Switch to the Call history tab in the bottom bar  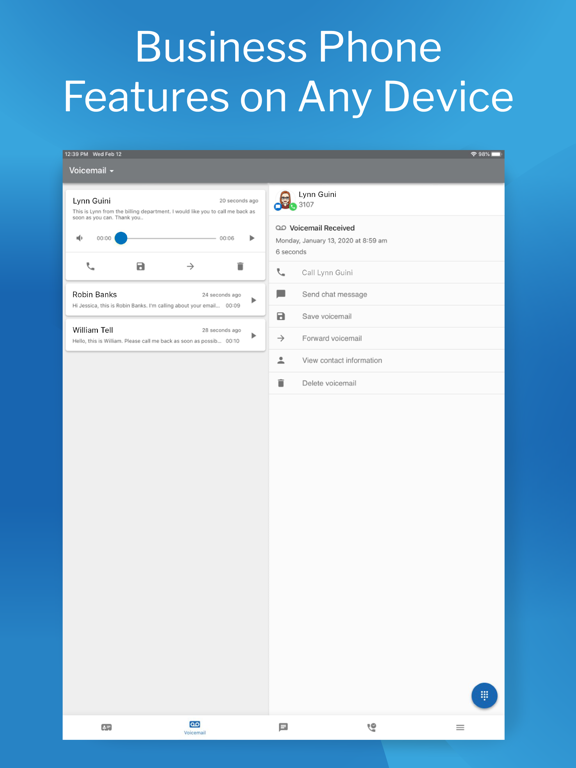(372, 727)
